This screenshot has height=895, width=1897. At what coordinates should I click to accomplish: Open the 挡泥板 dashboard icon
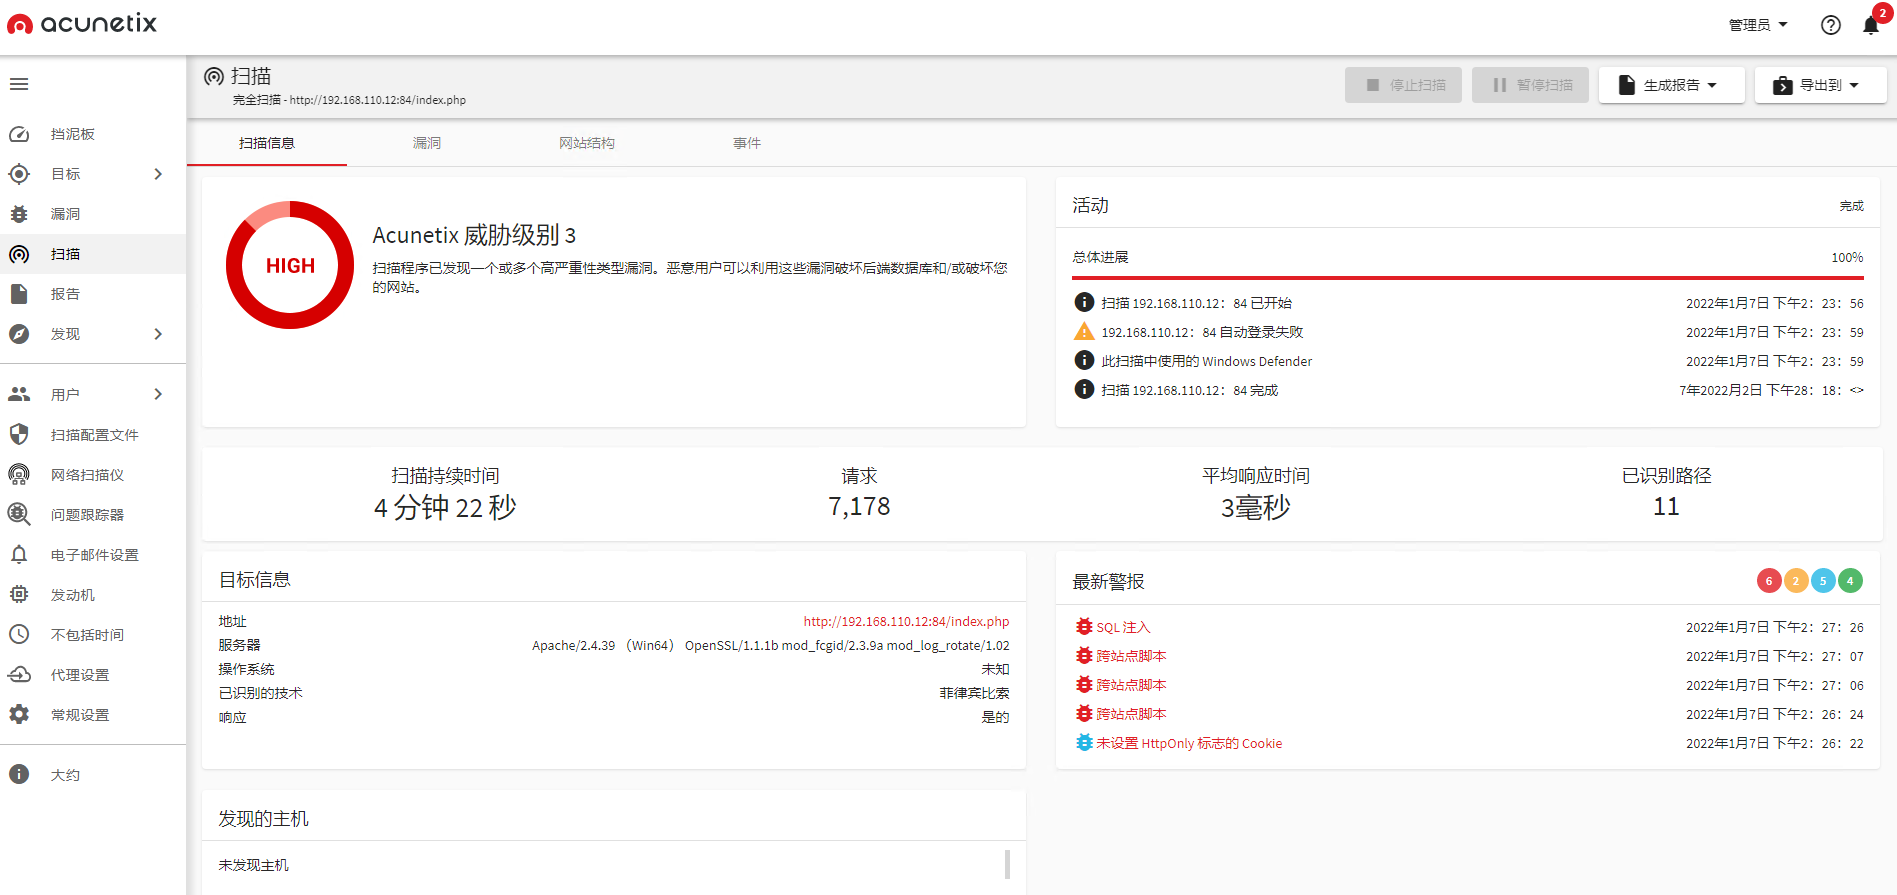point(19,134)
